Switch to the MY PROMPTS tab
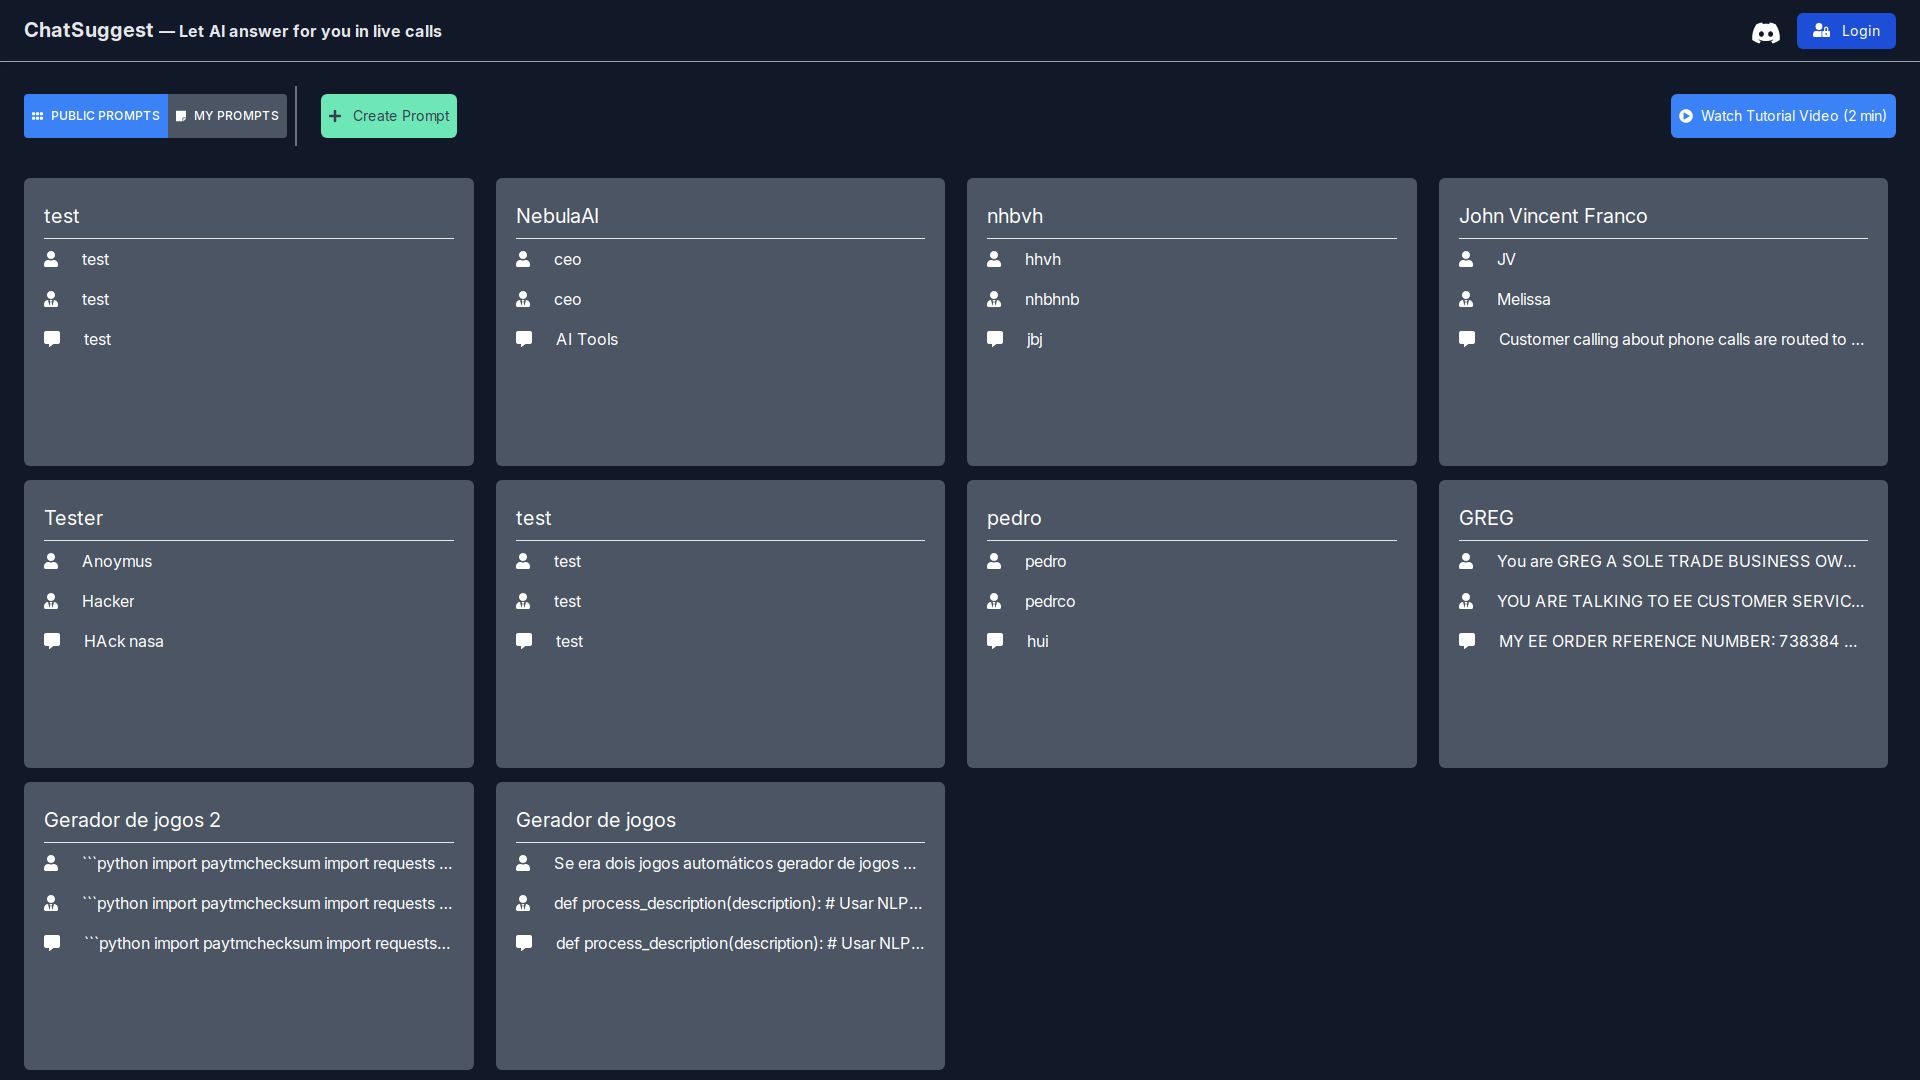1920x1080 pixels. pyautogui.click(x=227, y=116)
